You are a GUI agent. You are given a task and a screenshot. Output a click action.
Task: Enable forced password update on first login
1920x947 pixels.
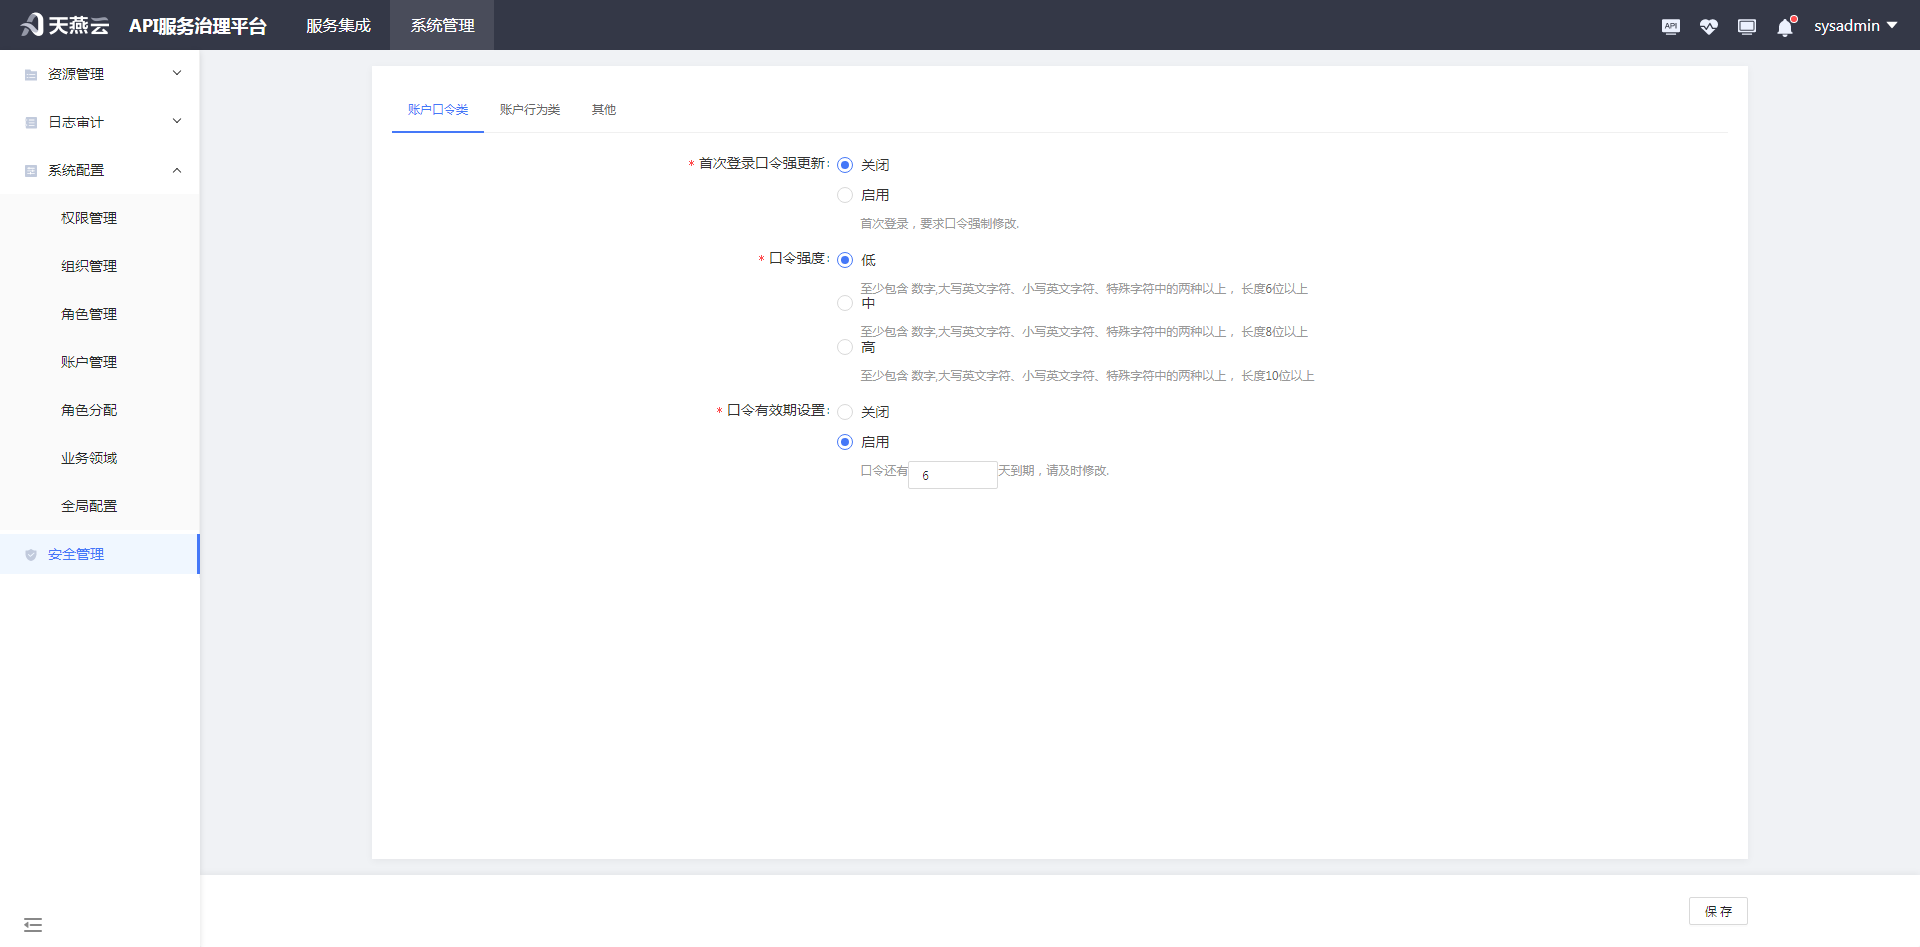[x=845, y=195]
